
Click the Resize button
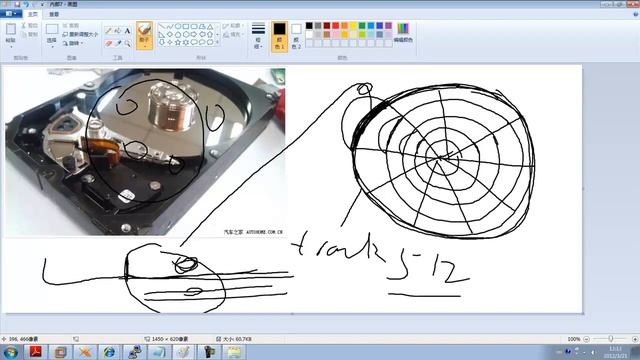tap(80, 35)
